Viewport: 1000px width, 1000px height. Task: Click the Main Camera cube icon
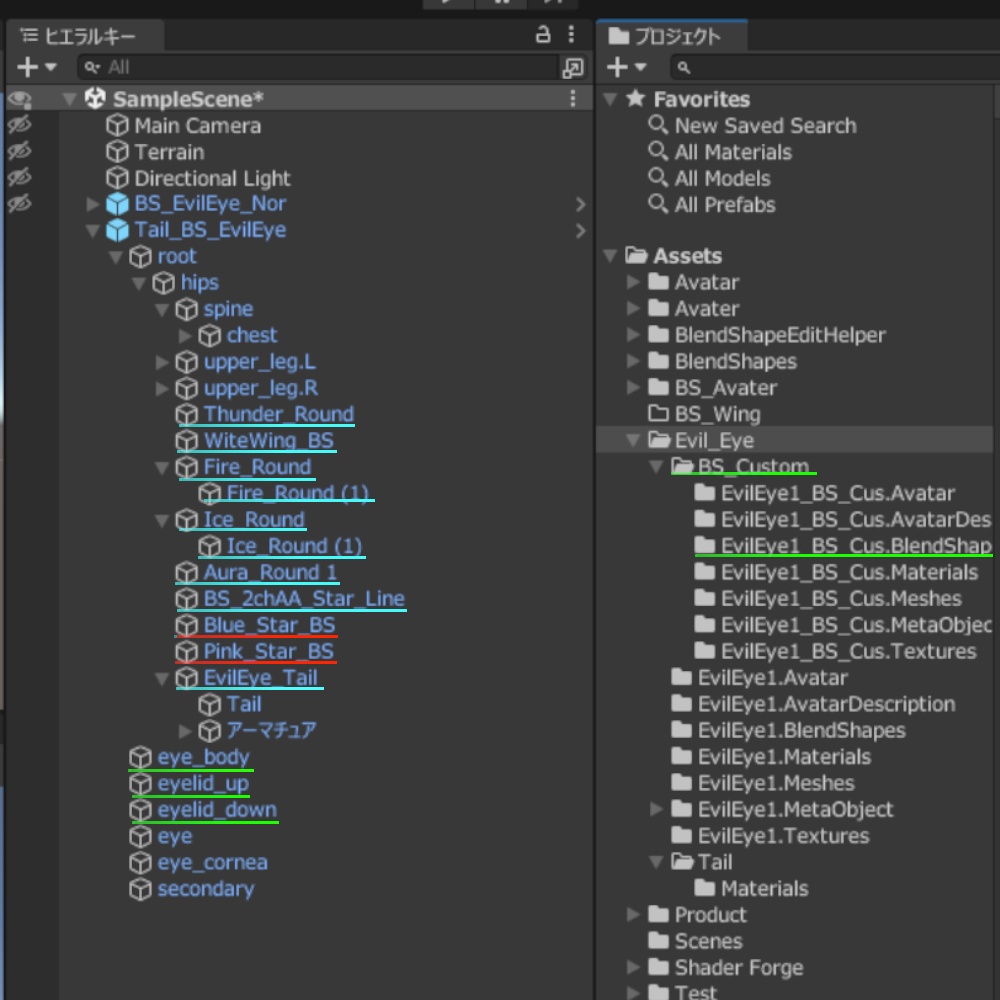[x=117, y=126]
